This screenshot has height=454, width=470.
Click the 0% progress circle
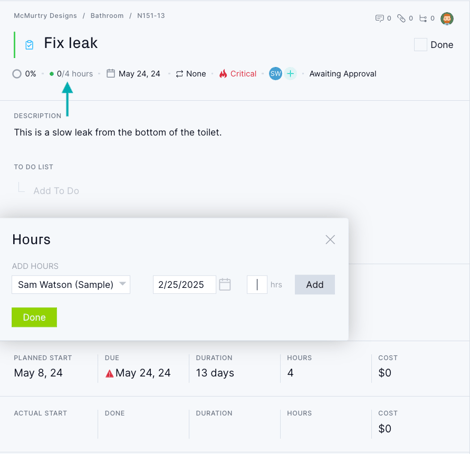[17, 74]
